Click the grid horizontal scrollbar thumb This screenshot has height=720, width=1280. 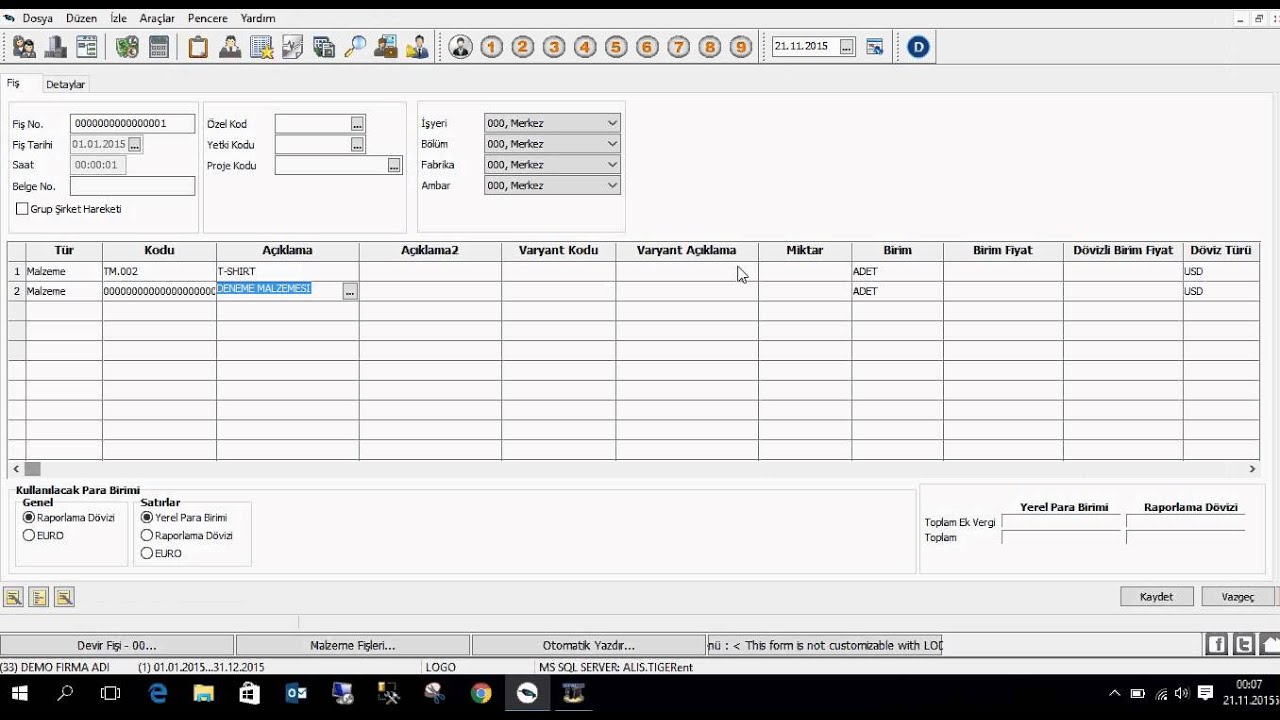[x=33, y=468]
